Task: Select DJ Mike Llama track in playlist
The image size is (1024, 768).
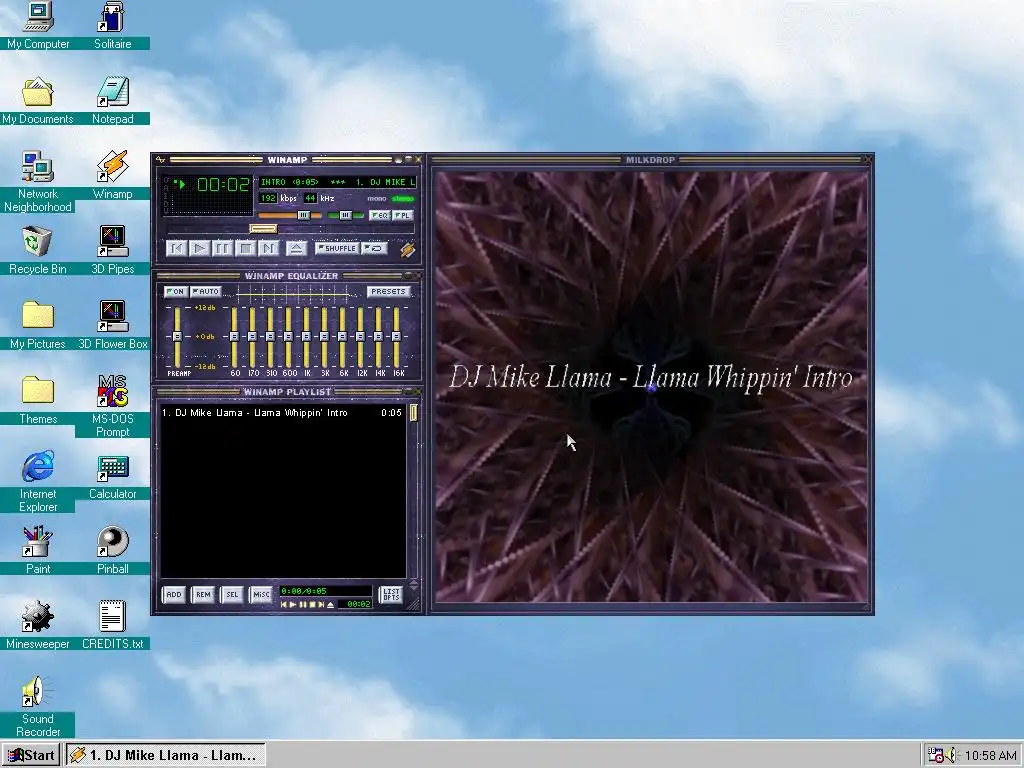Action: tap(282, 413)
